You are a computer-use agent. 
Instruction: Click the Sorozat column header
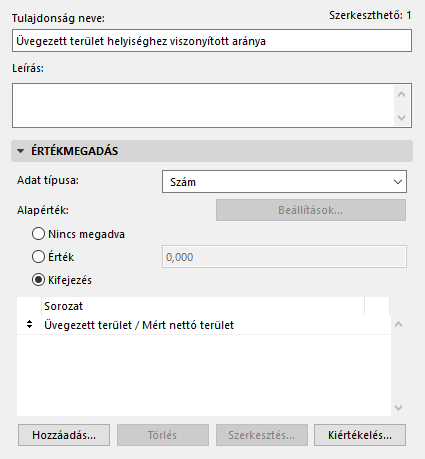(x=203, y=306)
